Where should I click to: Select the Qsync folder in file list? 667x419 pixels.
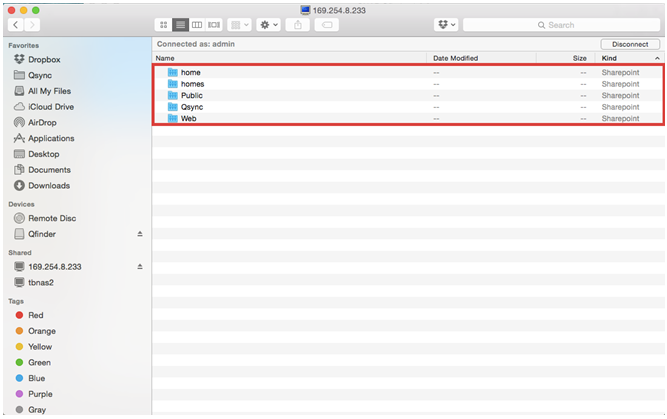click(192, 107)
